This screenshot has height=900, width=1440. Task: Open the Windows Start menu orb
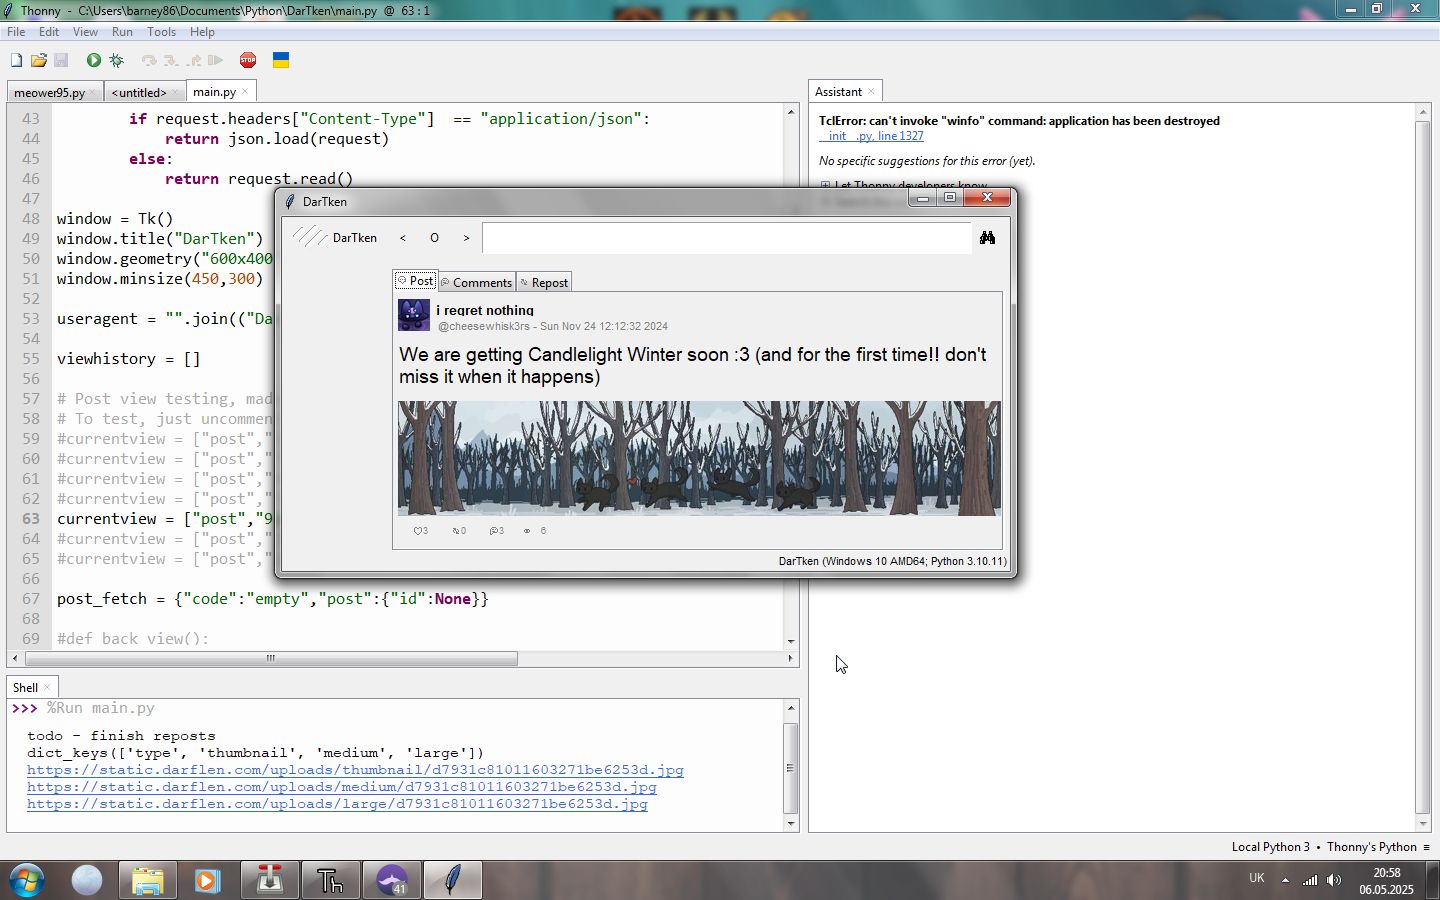[x=26, y=881]
